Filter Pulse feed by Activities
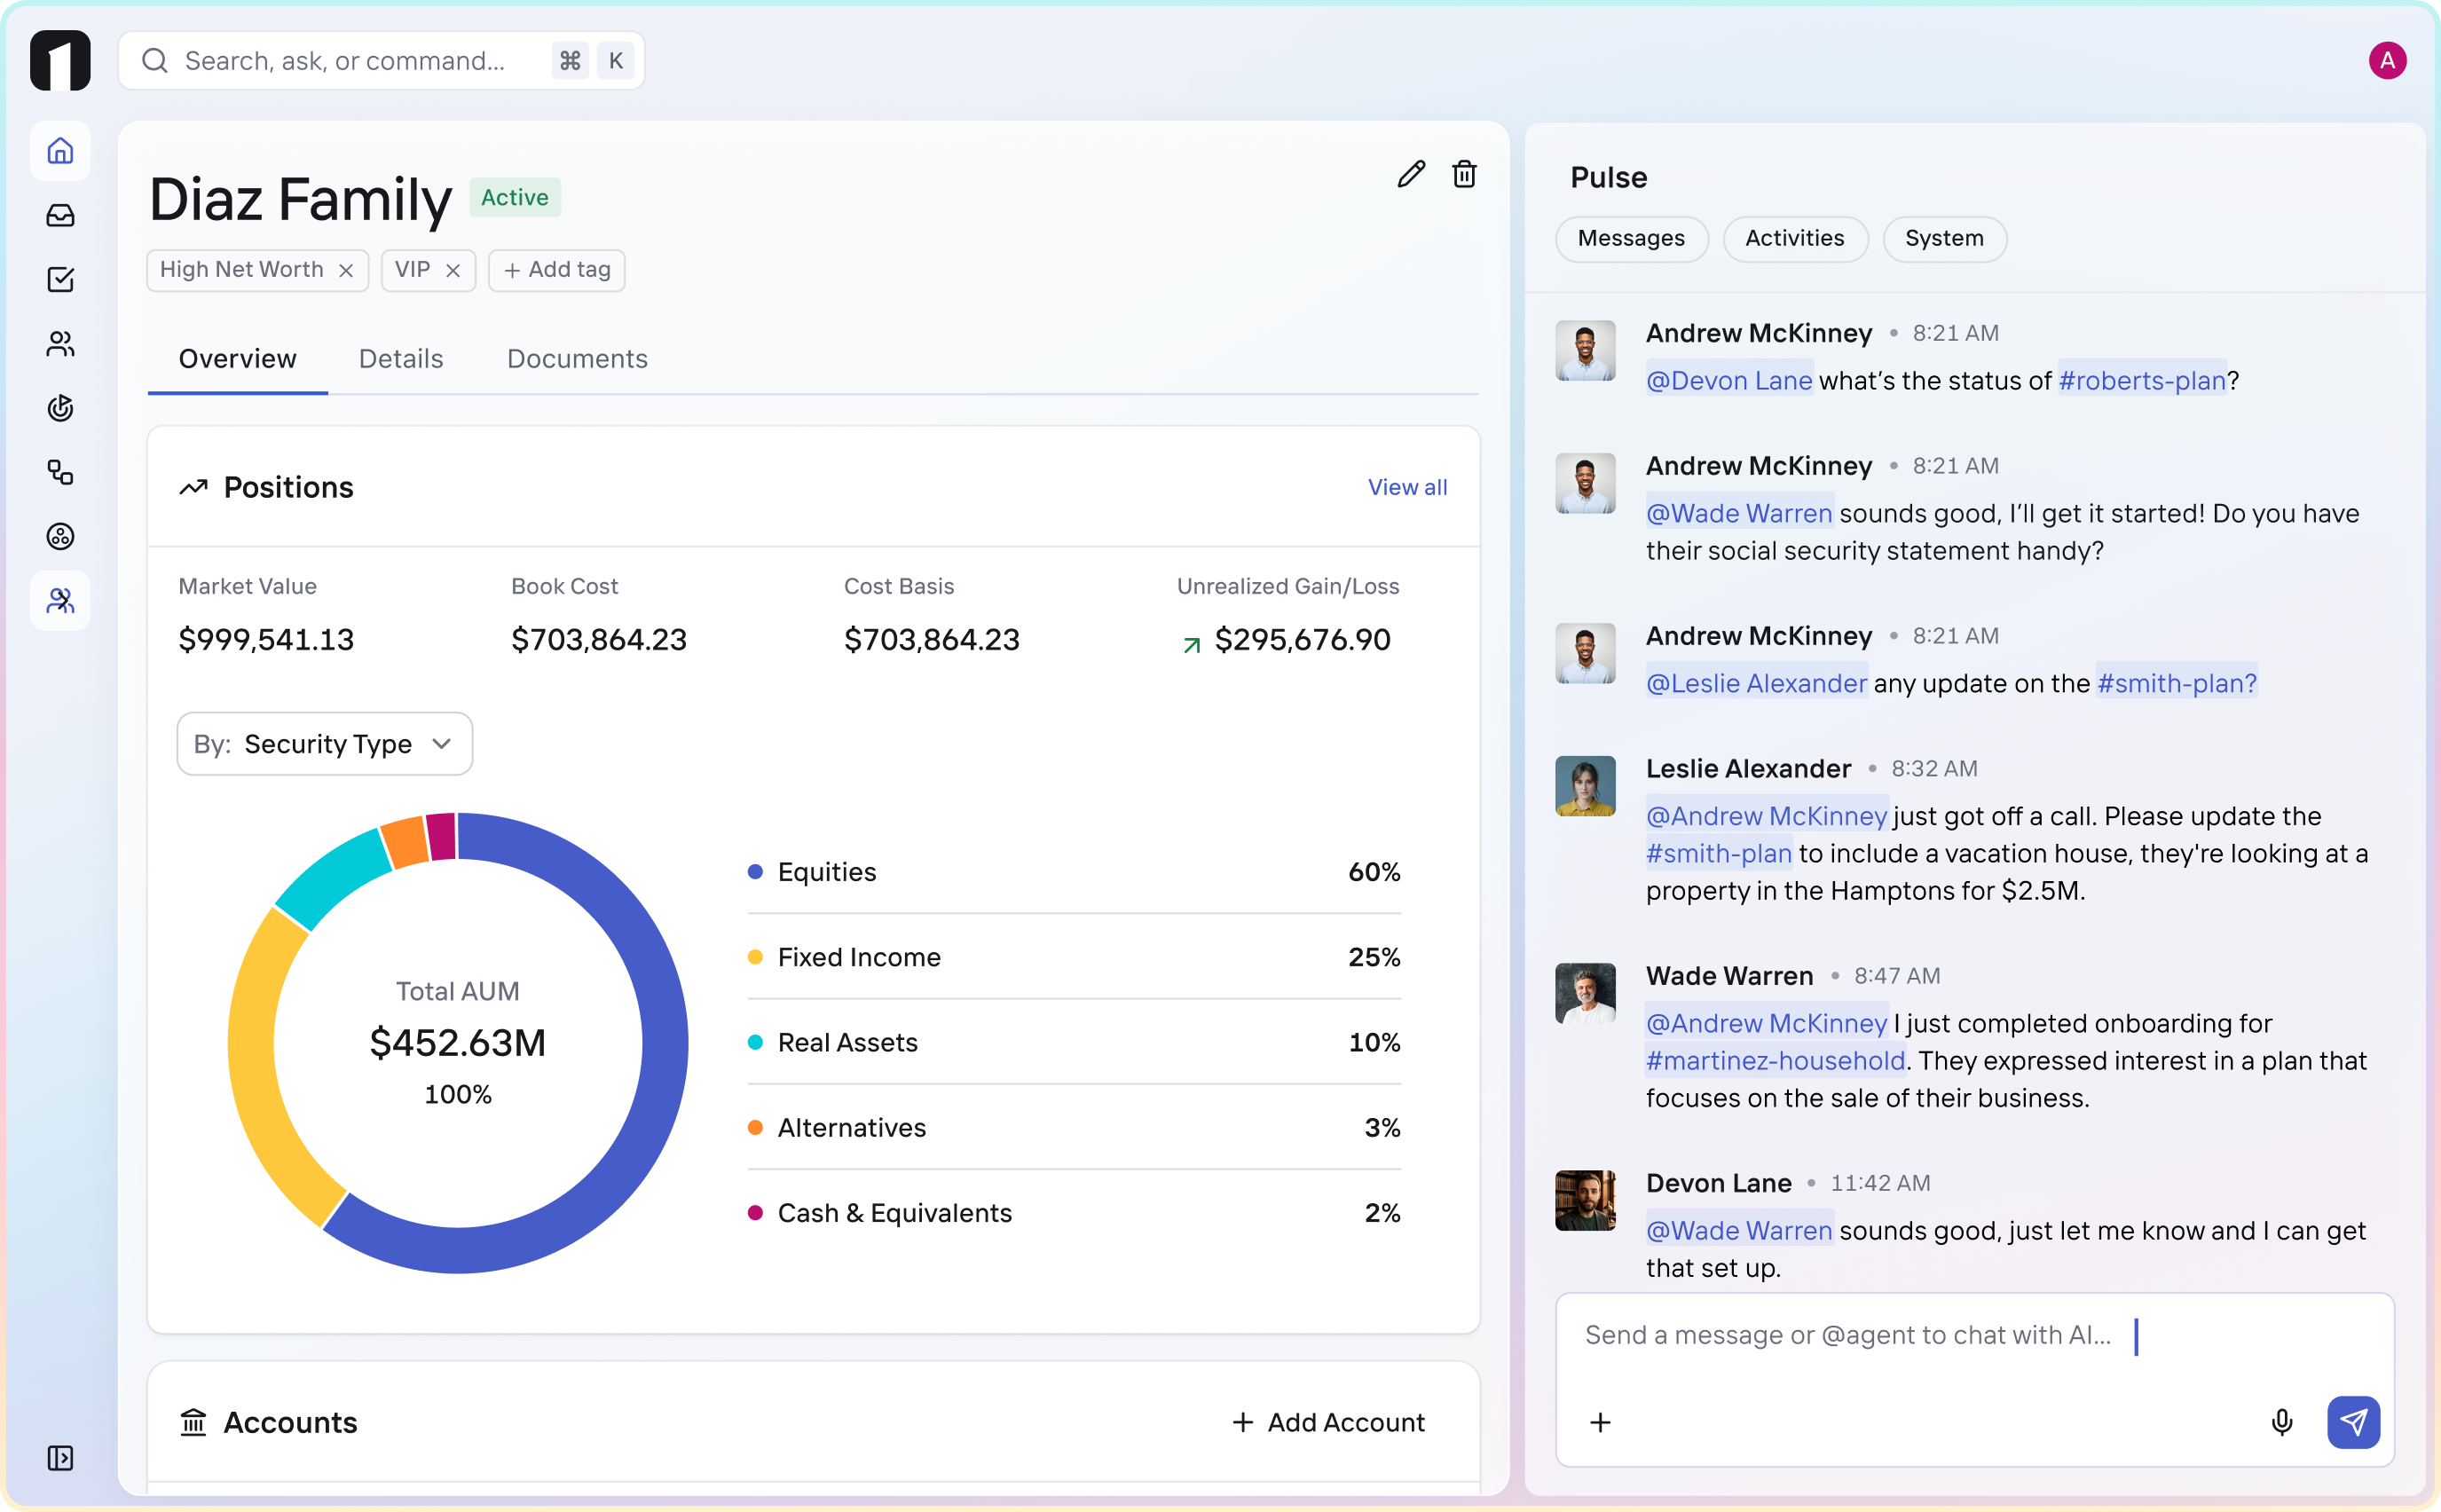The width and height of the screenshot is (2441, 1512). click(x=1795, y=238)
